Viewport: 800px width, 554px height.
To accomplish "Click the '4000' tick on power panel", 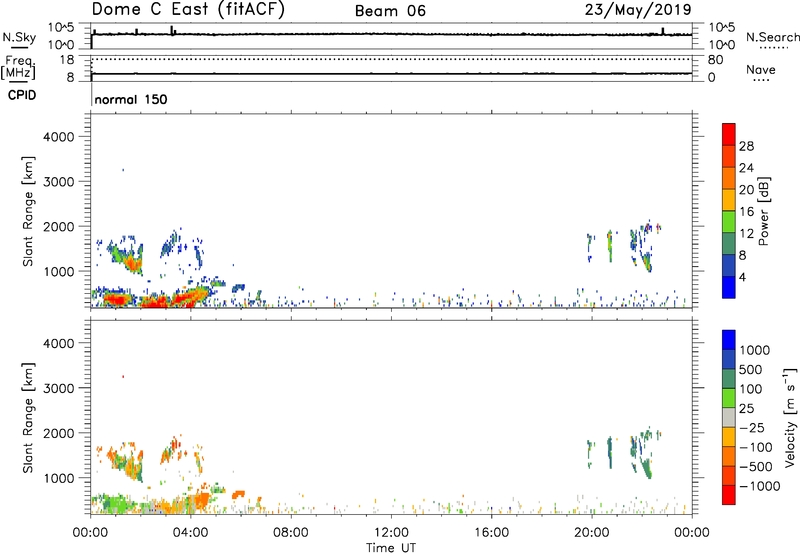I will click(59, 137).
